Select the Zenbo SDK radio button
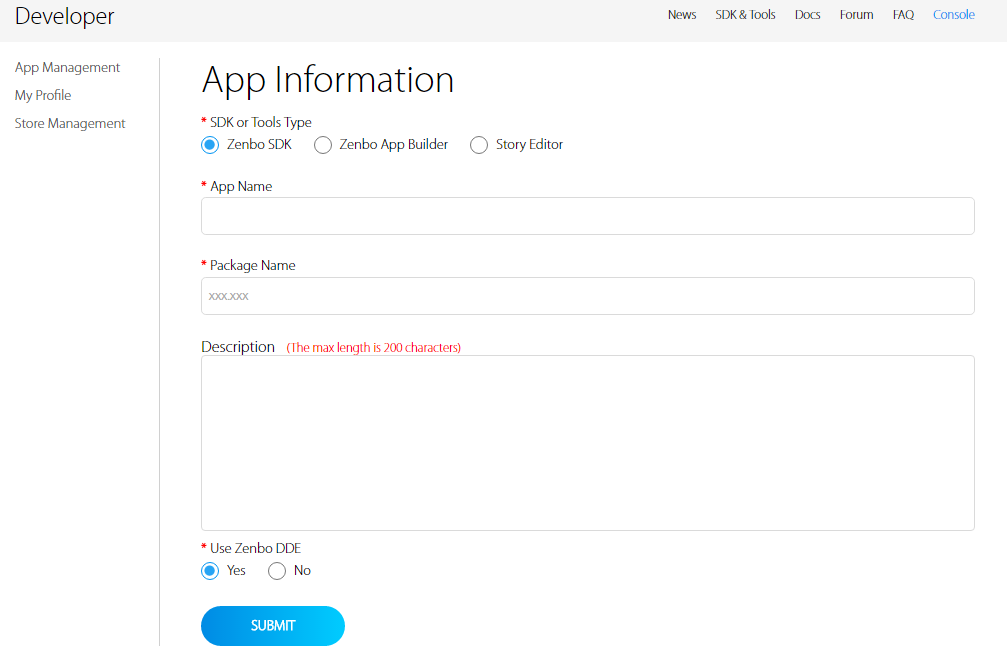Screen dimensions: 1007x651 210,144
